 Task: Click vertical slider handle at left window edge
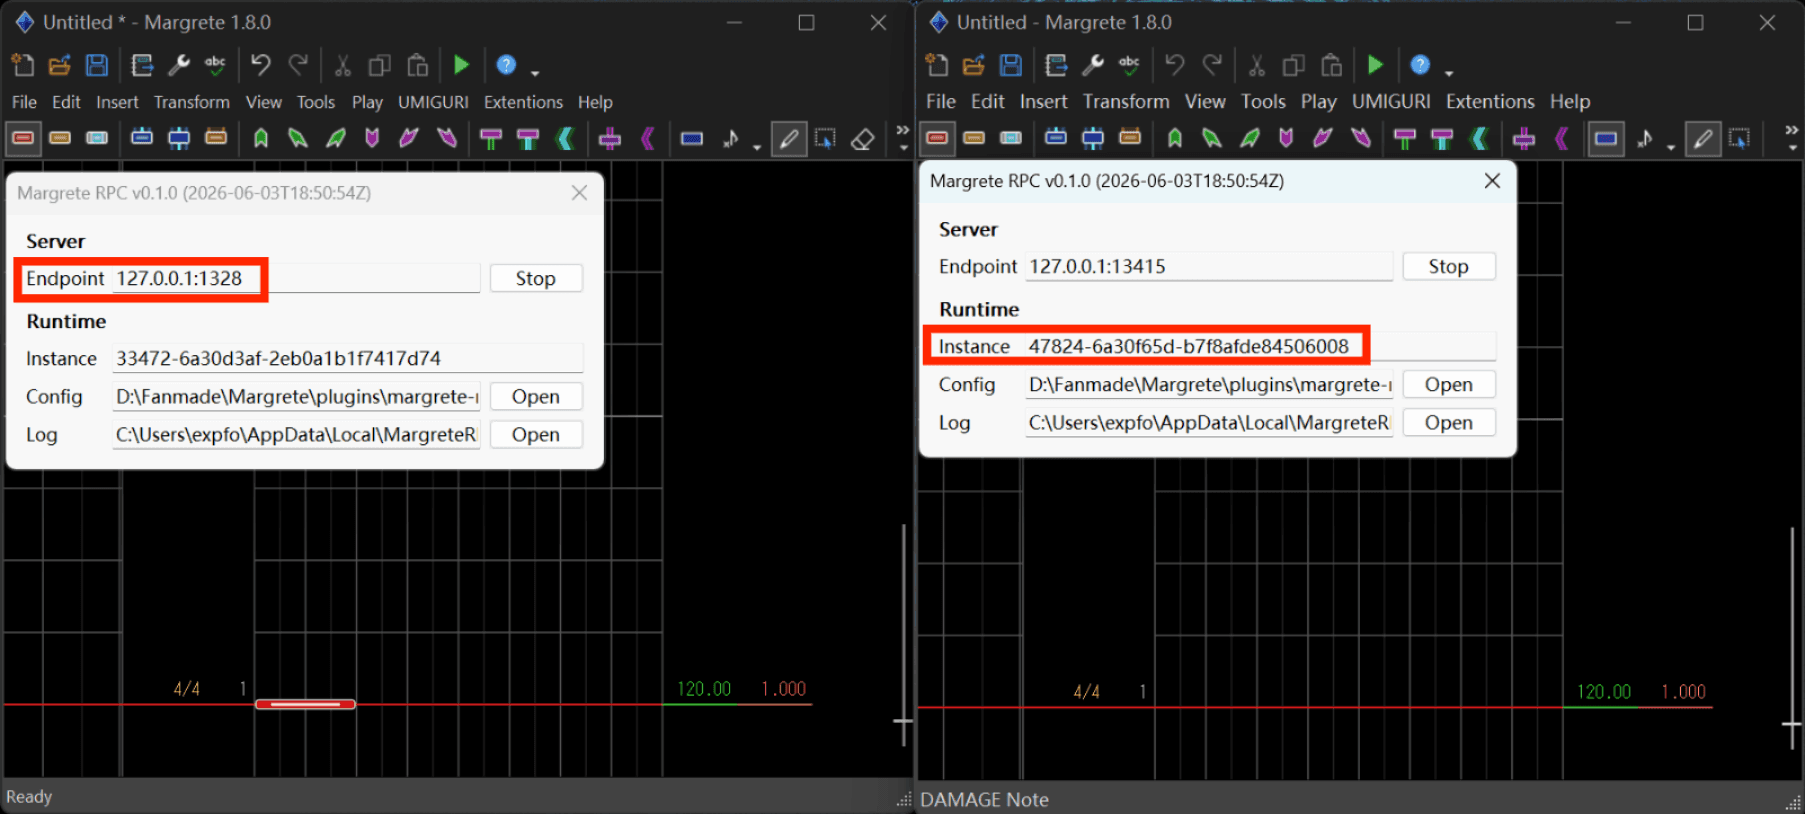click(903, 721)
